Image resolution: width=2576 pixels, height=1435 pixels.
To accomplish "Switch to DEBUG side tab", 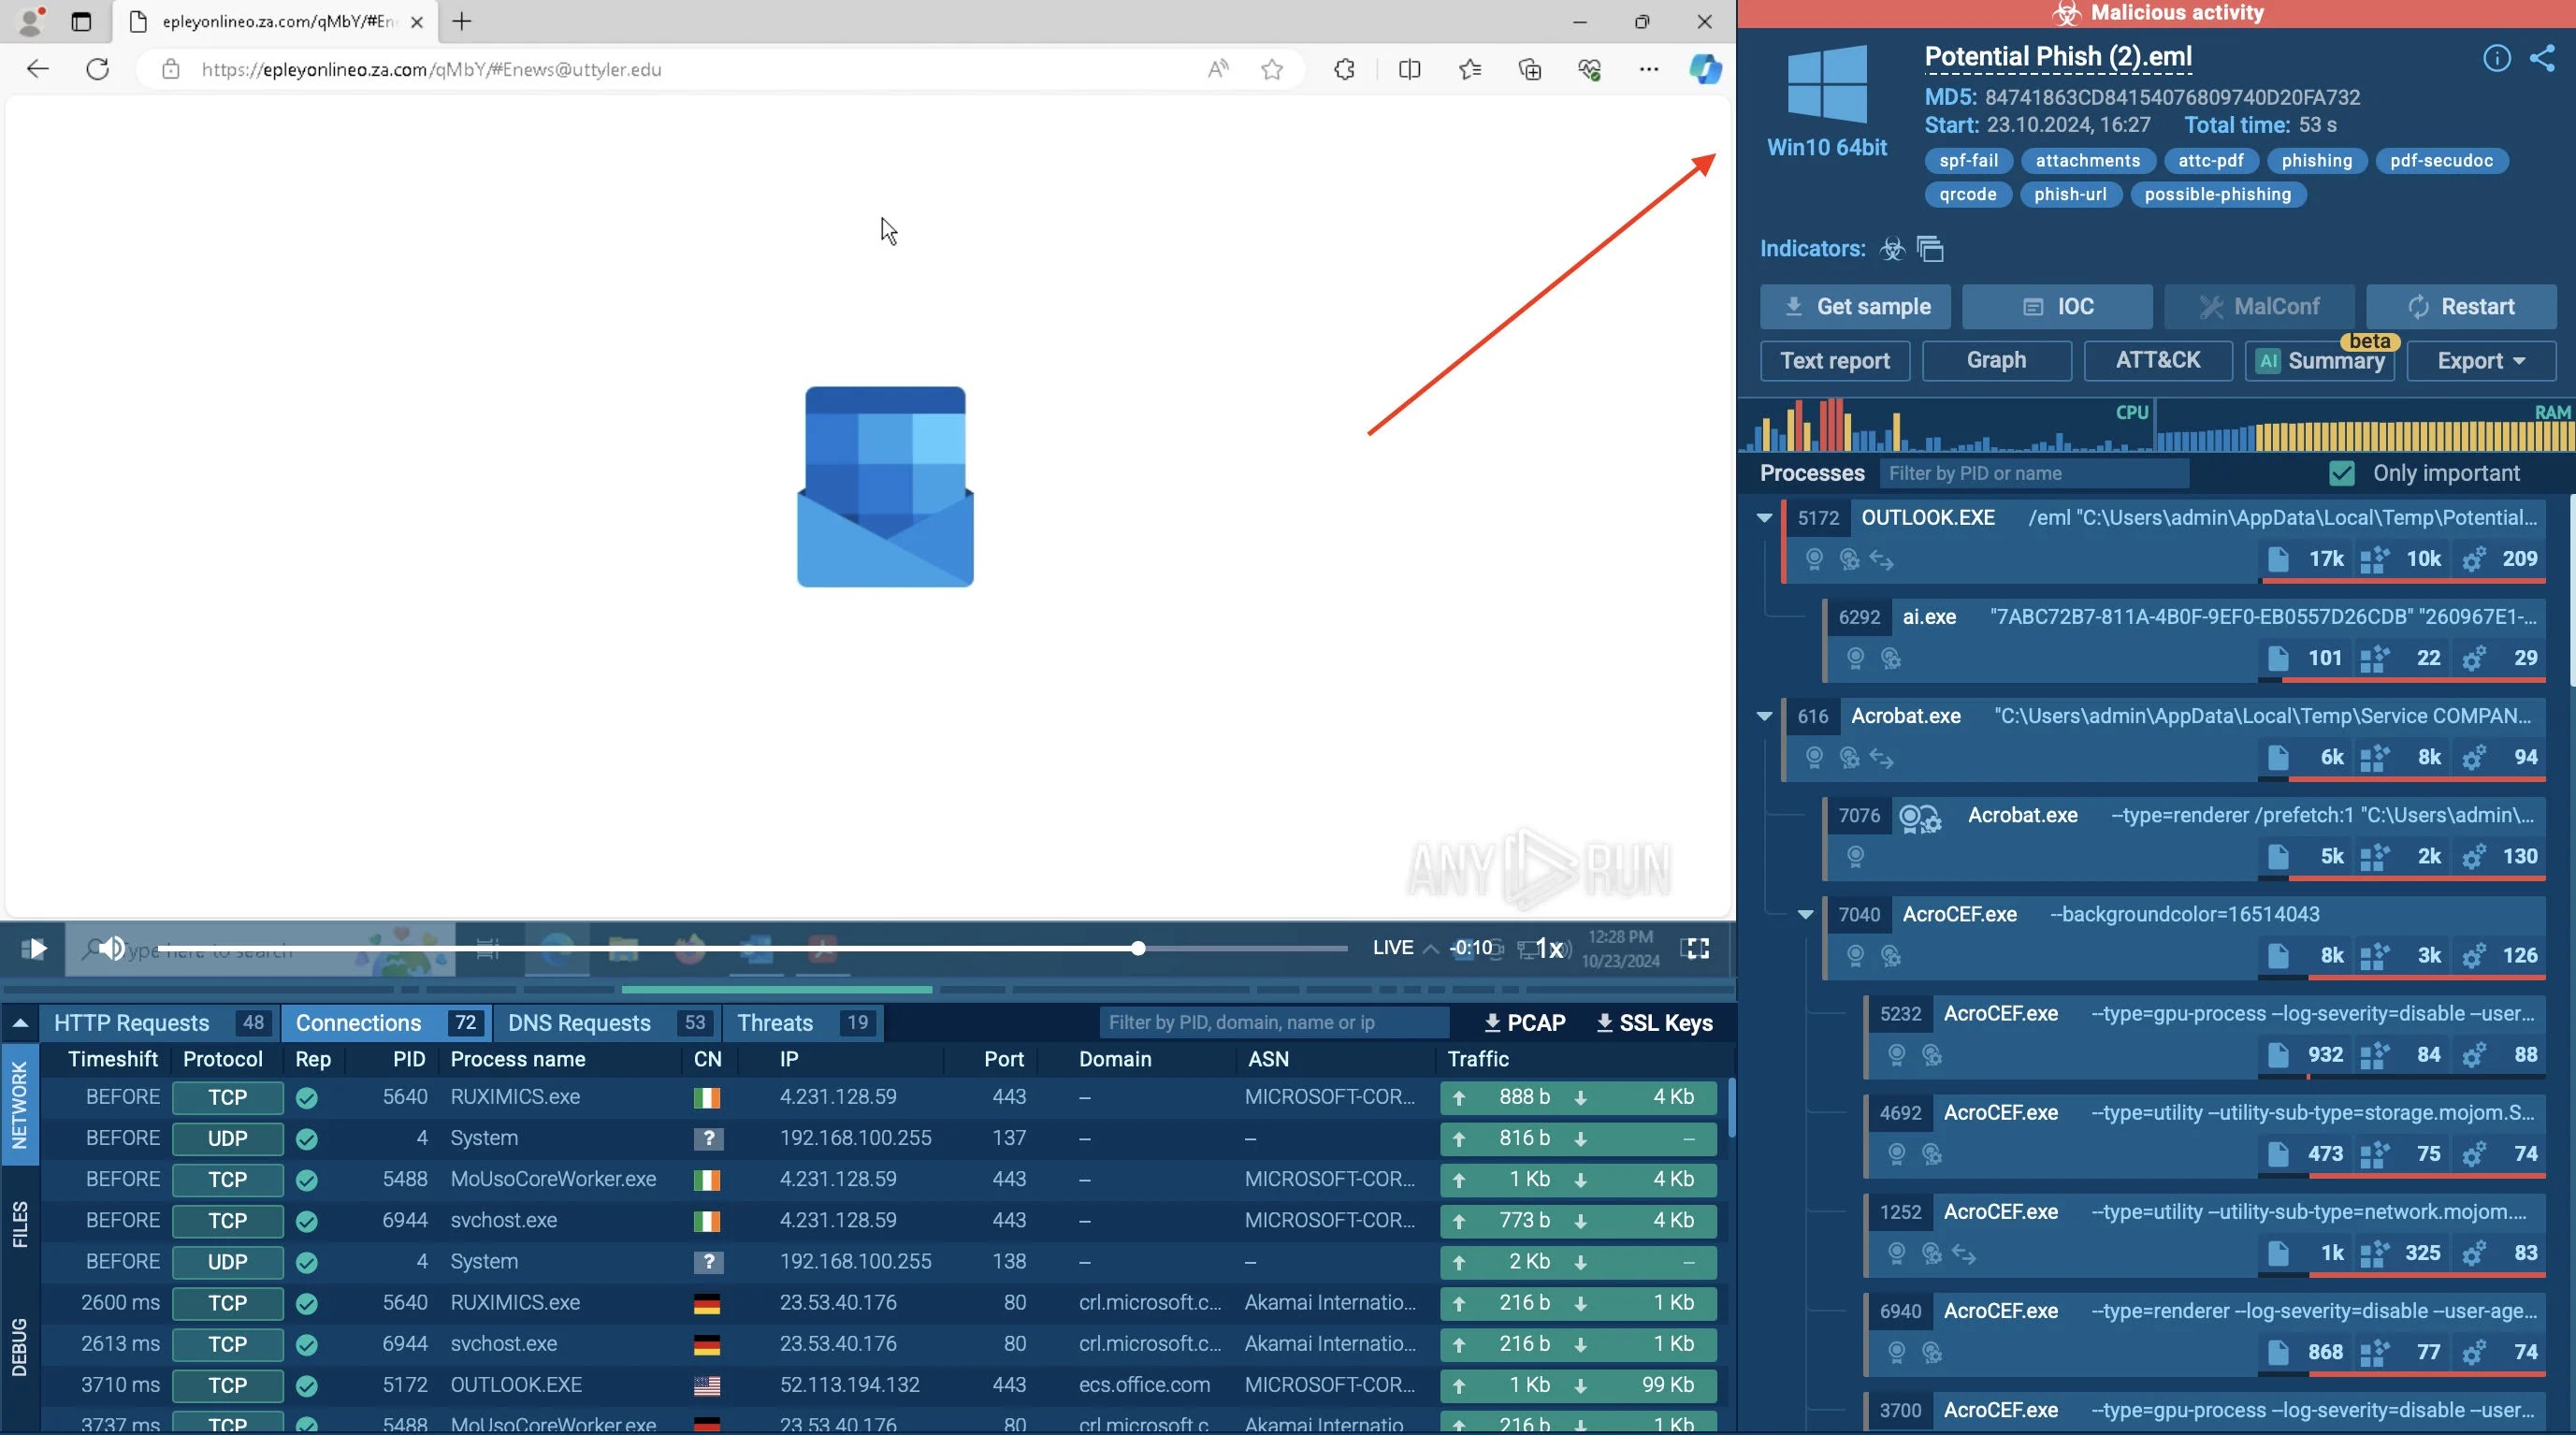I will point(19,1347).
